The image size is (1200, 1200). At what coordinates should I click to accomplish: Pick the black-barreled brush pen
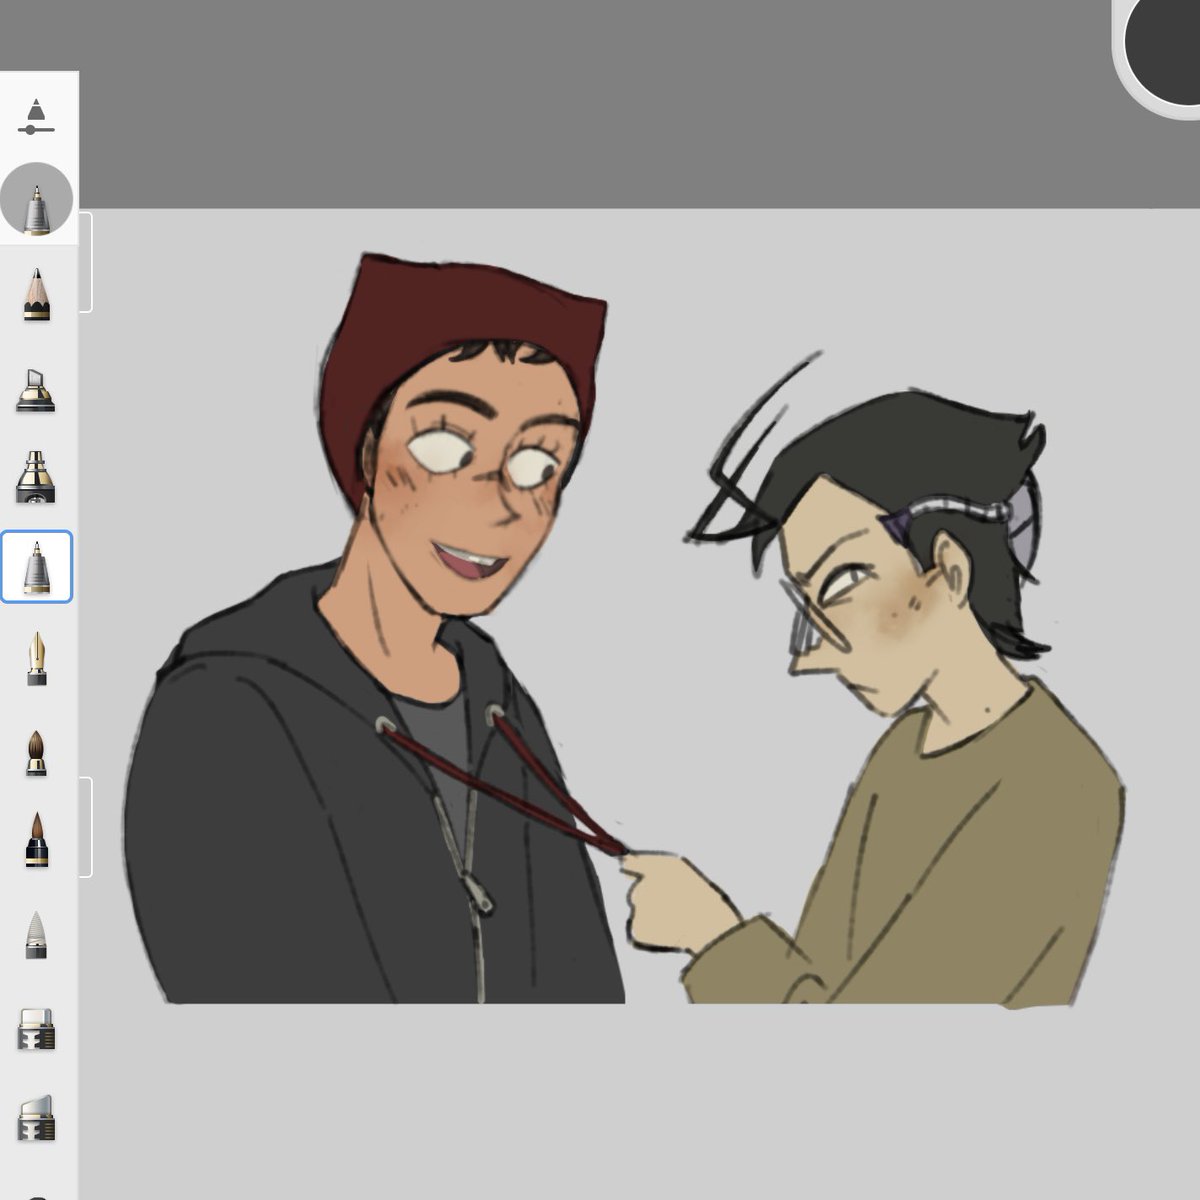point(37,839)
